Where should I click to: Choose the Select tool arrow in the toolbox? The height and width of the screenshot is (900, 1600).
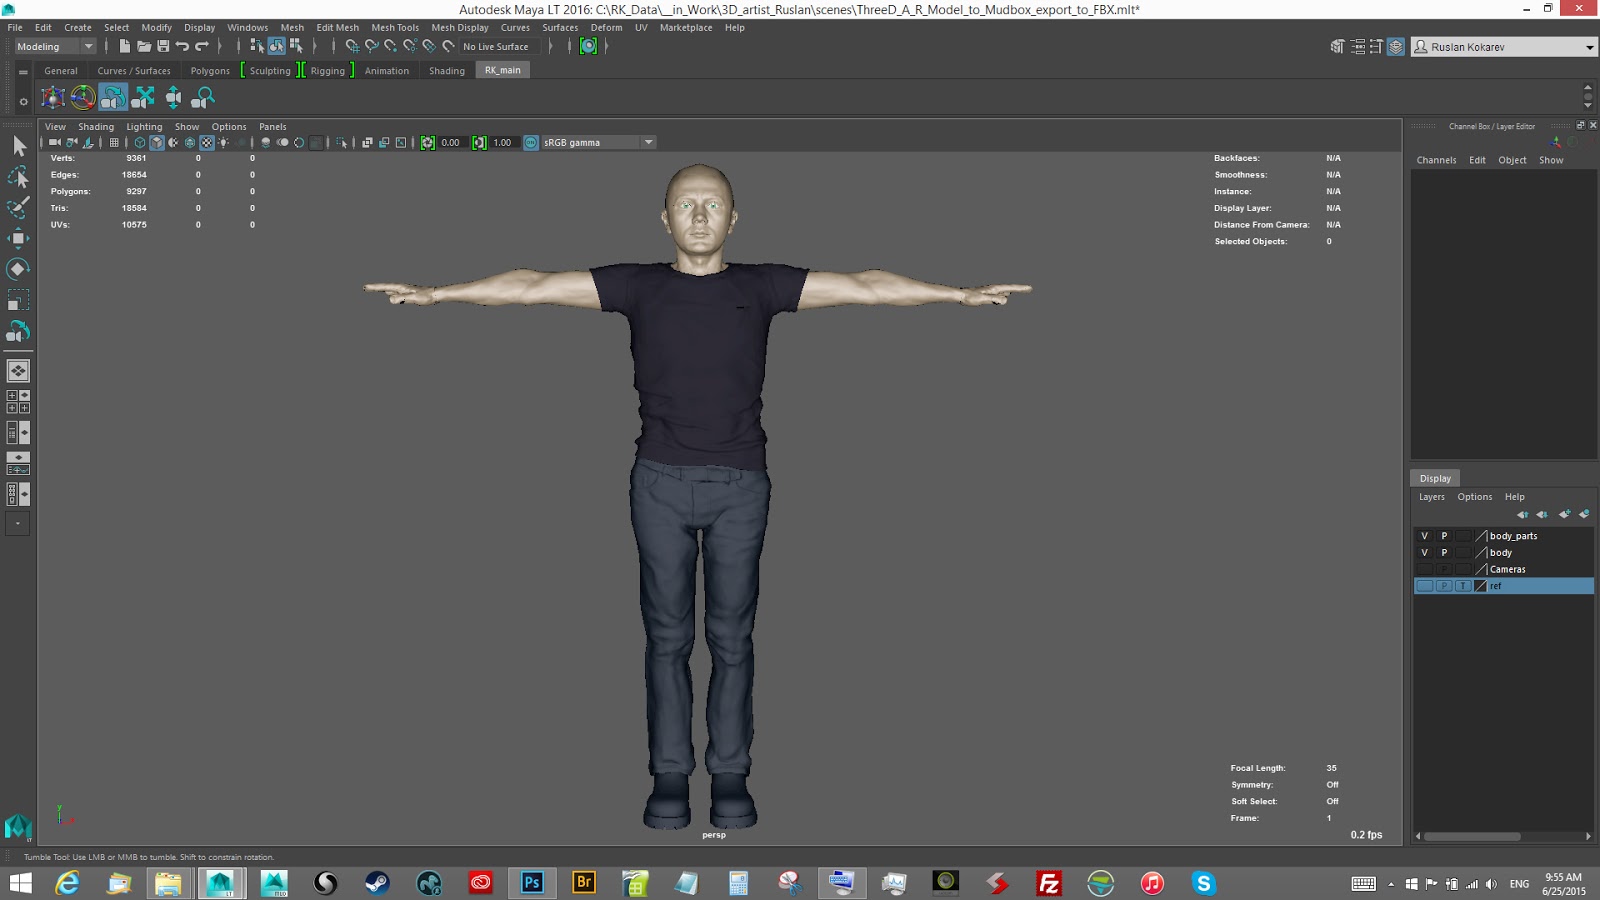pyautogui.click(x=18, y=146)
